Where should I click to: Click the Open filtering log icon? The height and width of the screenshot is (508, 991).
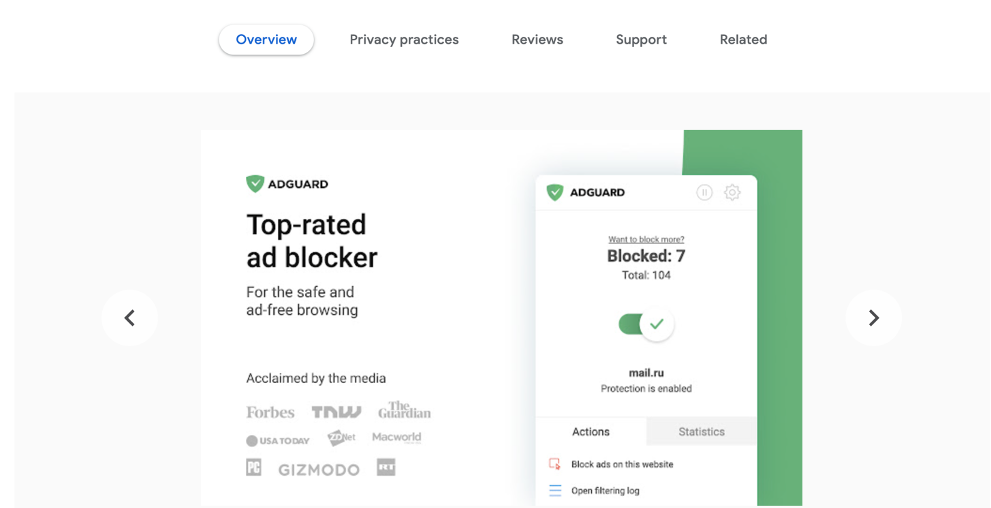point(555,491)
